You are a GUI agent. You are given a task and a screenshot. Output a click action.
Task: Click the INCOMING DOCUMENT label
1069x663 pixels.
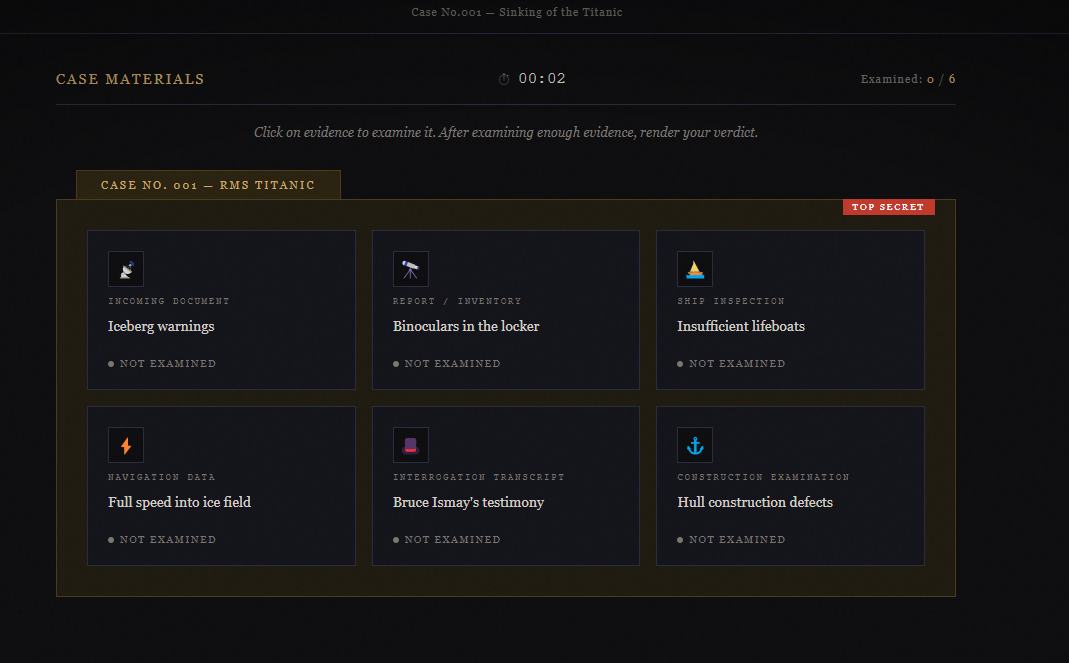(x=168, y=301)
